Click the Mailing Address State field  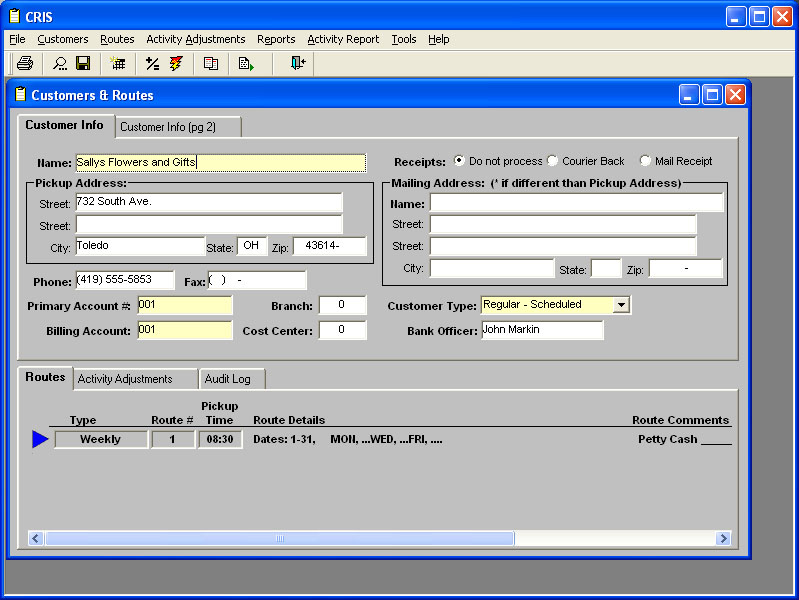(x=606, y=268)
